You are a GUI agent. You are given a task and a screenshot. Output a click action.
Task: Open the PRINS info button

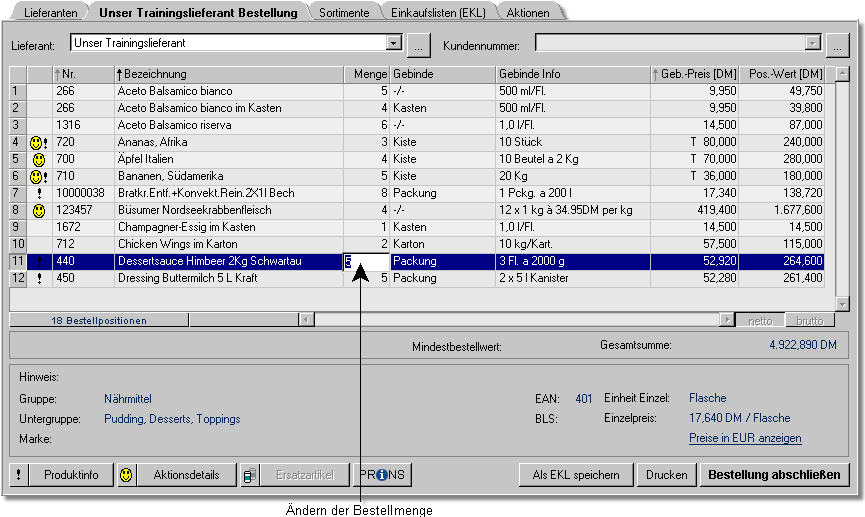click(x=382, y=475)
